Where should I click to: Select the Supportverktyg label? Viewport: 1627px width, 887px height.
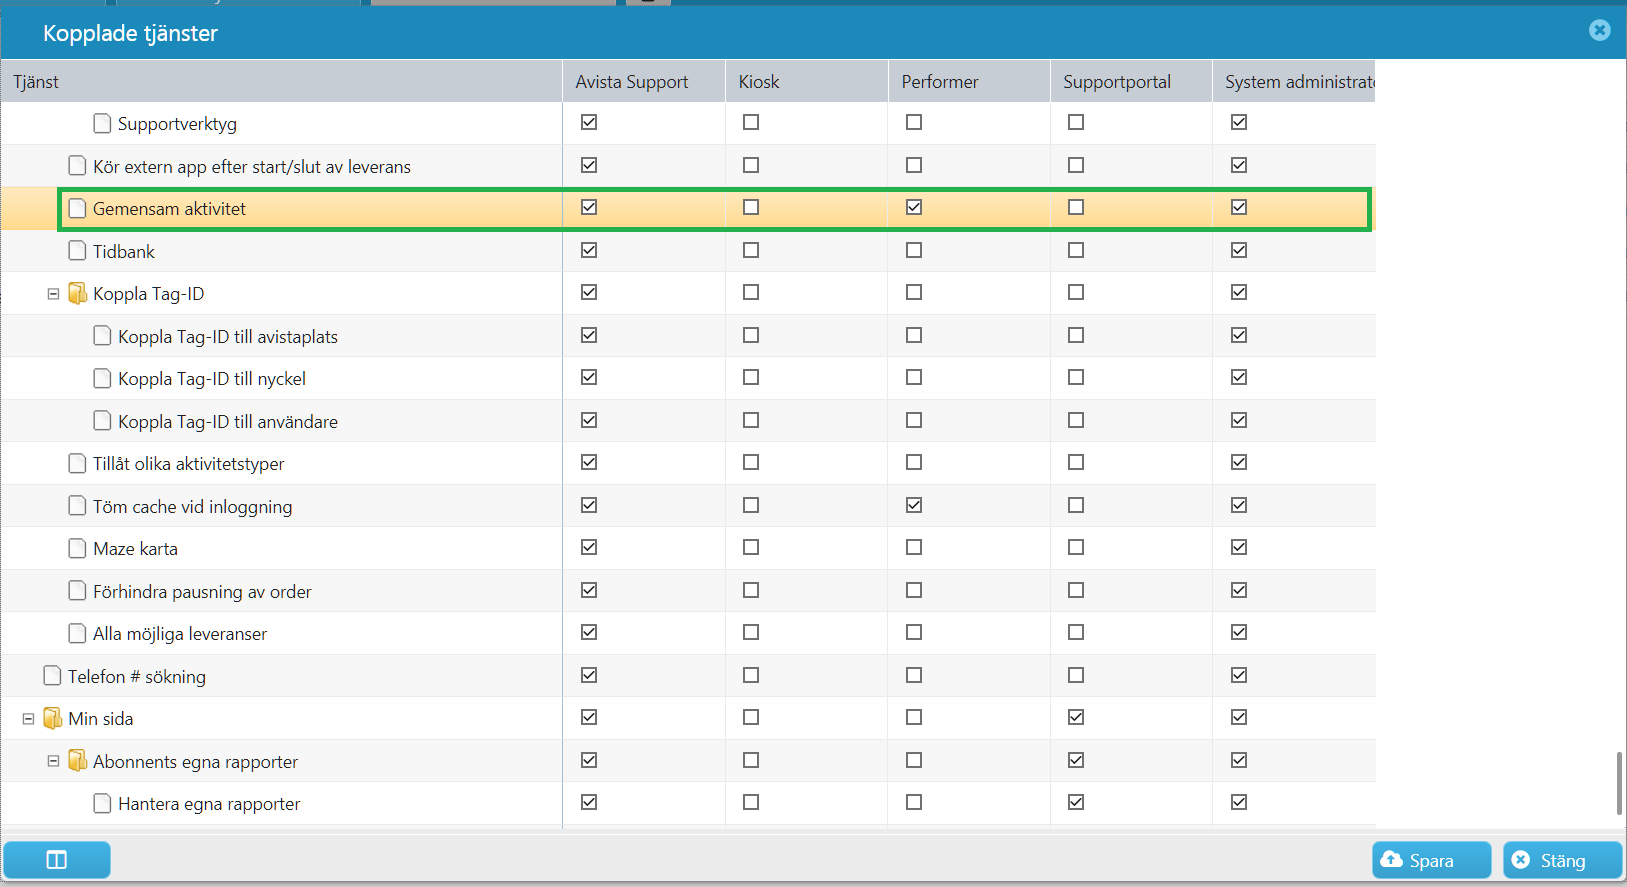(177, 124)
